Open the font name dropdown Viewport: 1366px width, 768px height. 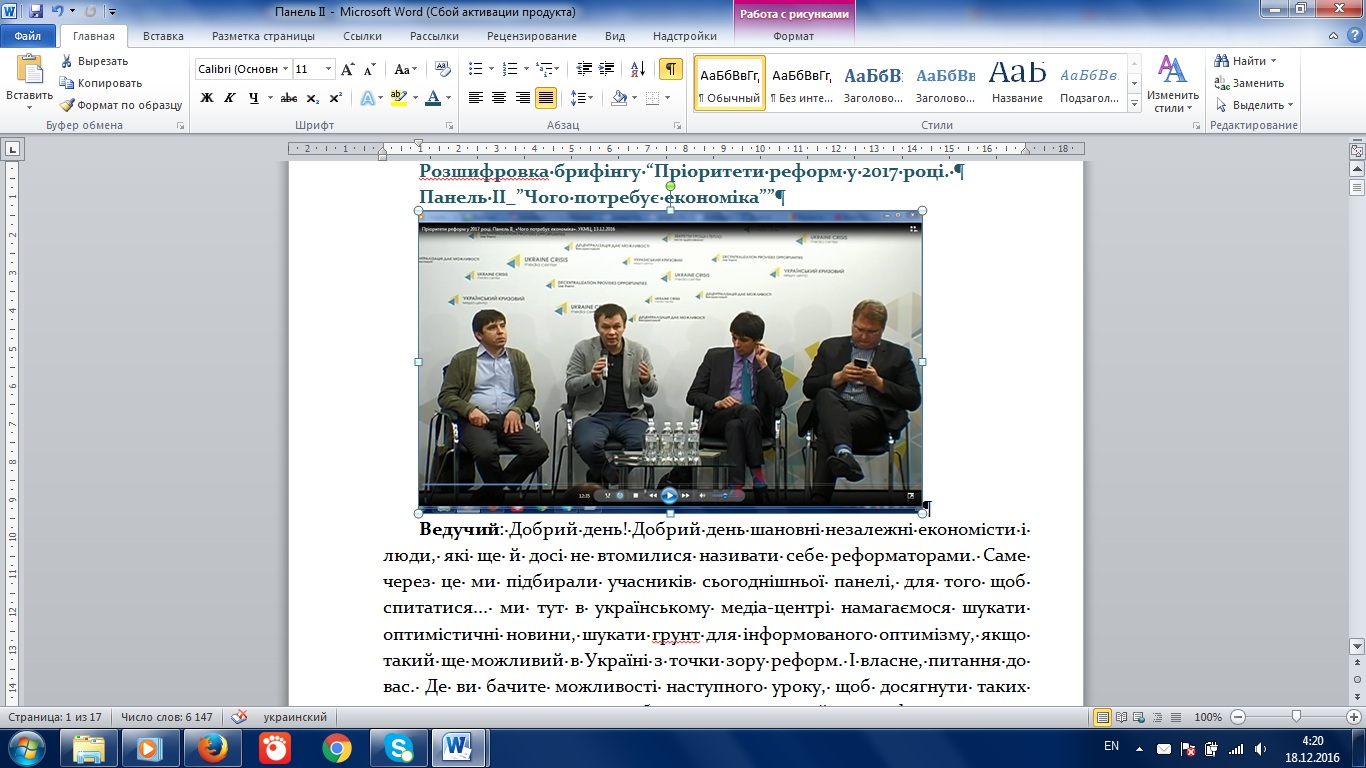[x=286, y=69]
